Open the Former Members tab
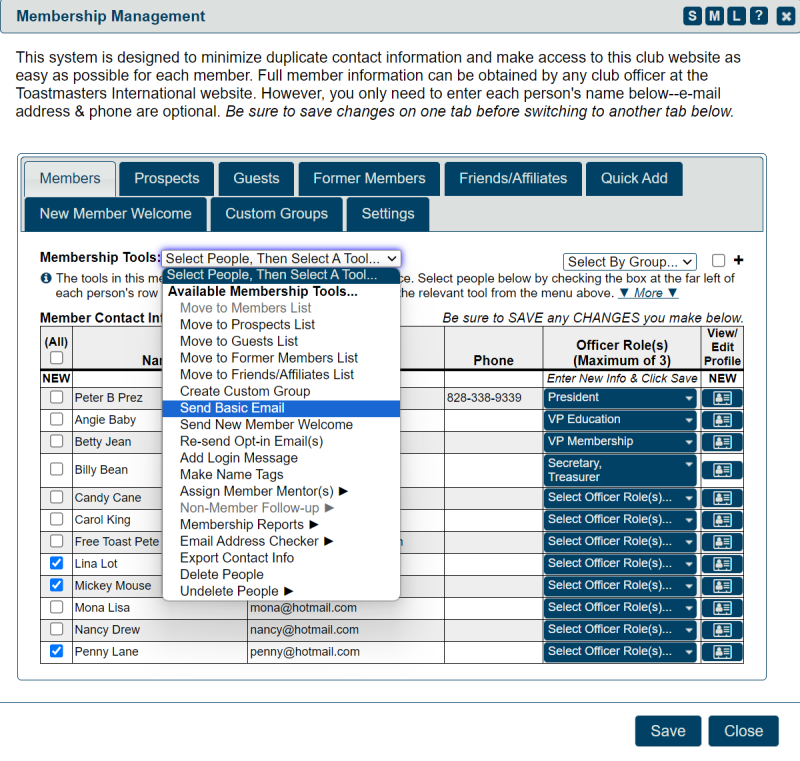The height and width of the screenshot is (761, 800). 369,179
